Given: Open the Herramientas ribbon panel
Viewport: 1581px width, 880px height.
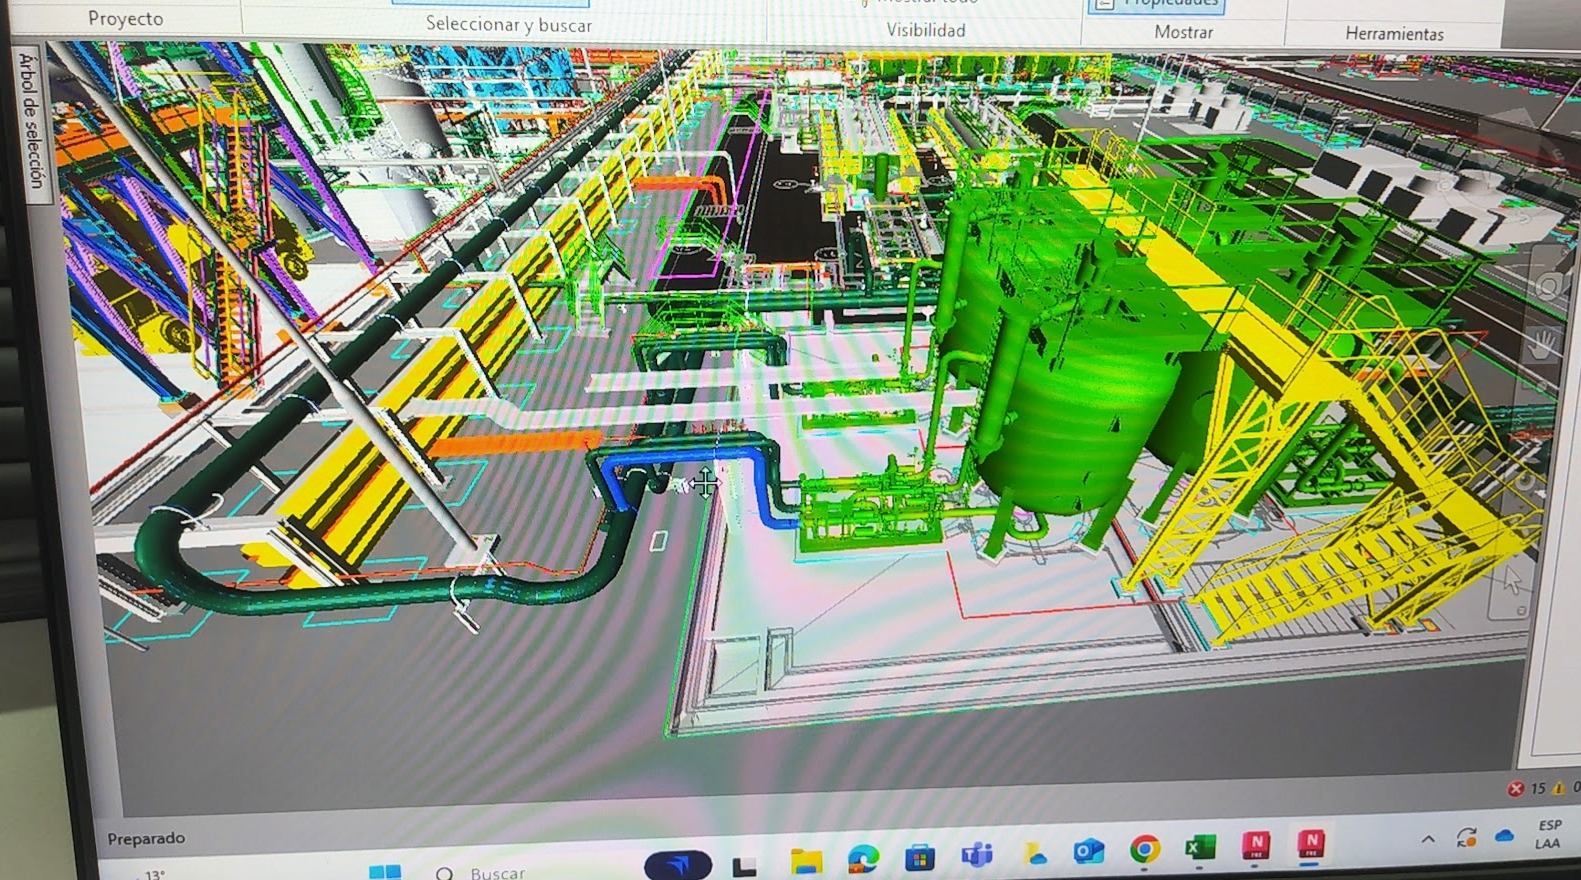Looking at the screenshot, I should [1393, 34].
